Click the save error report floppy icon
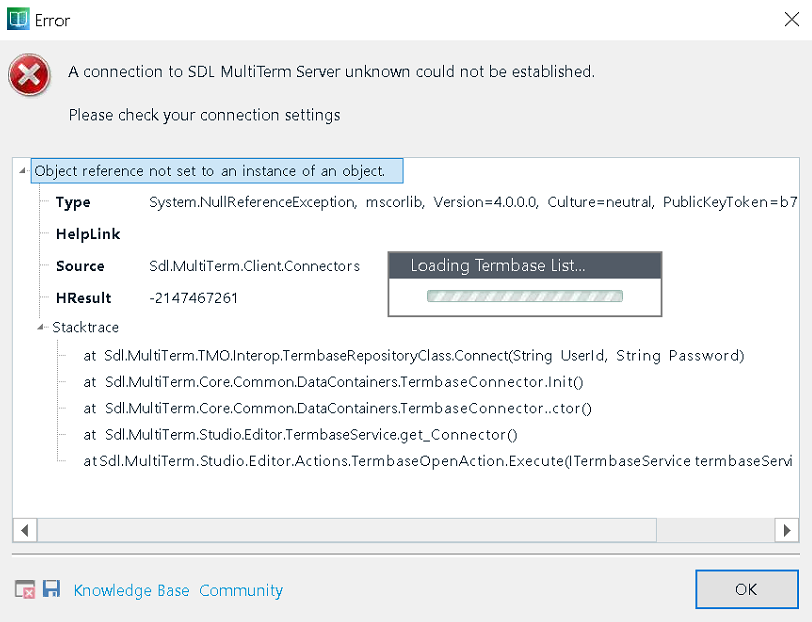Screen dimensions: 812x622 tap(51, 589)
